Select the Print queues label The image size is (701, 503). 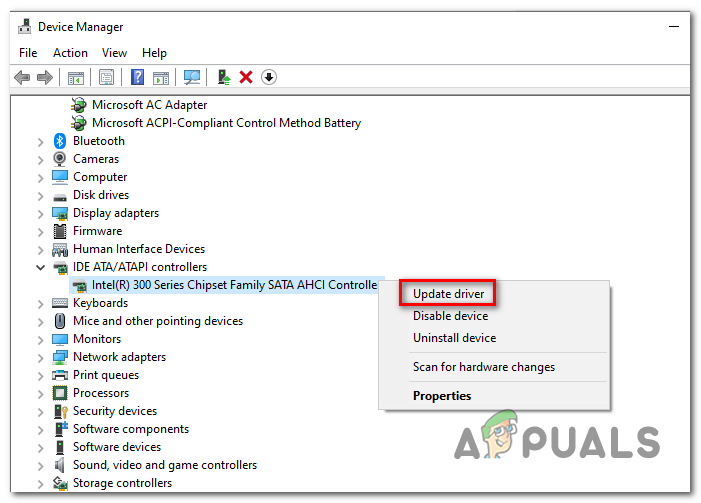pos(106,375)
